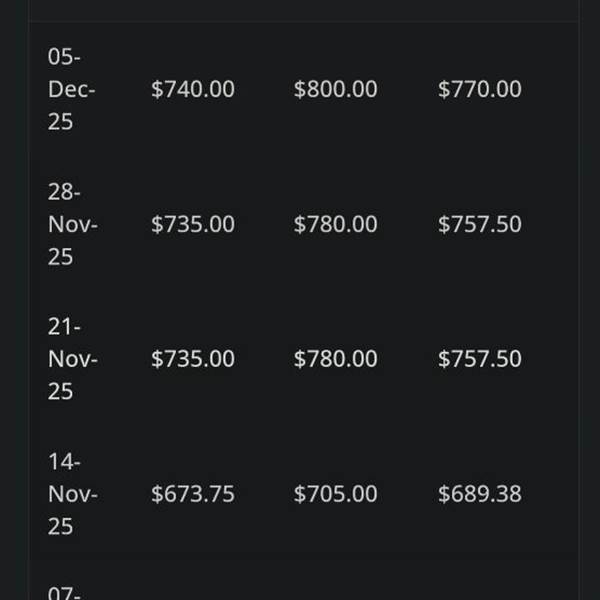
Task: Click $800.00 in the 05-Dec-25 row
Action: tap(335, 89)
